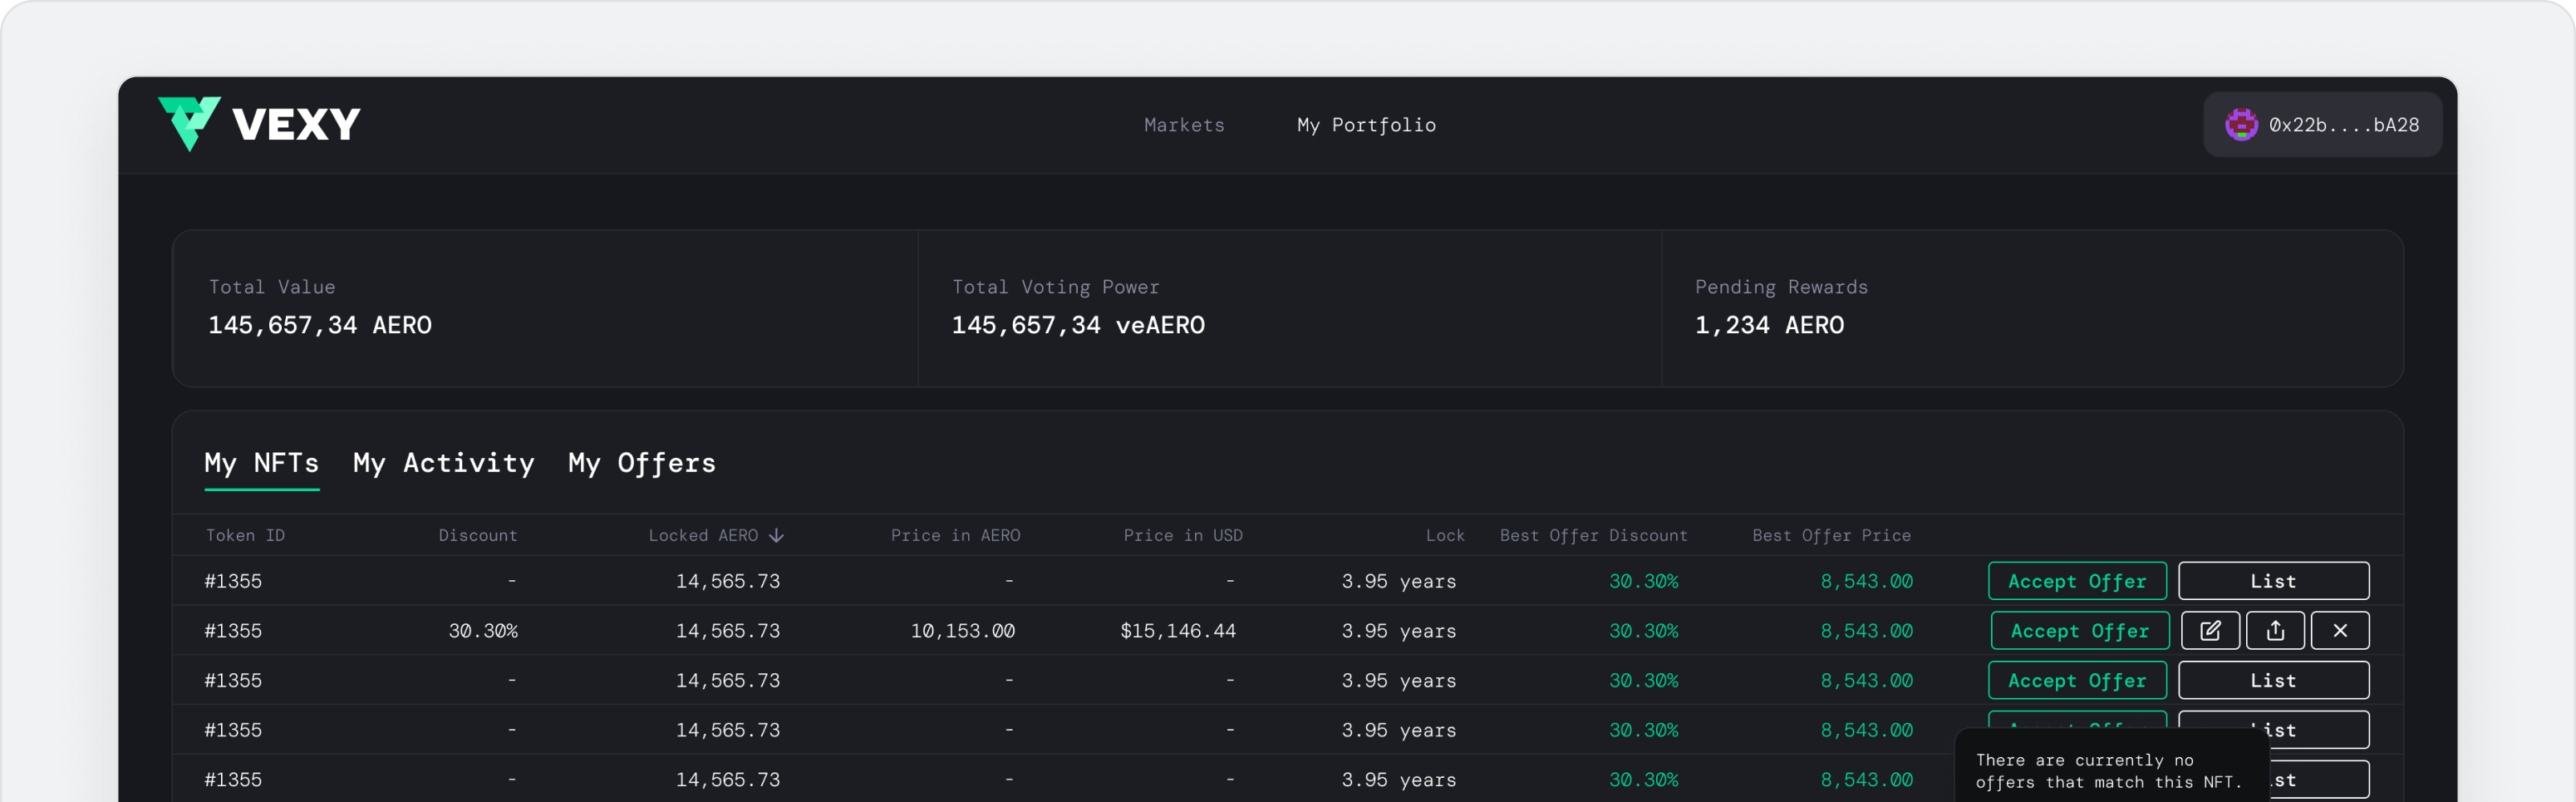Click the white 30.30% discount cell
2576x802 pixels.
[483, 631]
